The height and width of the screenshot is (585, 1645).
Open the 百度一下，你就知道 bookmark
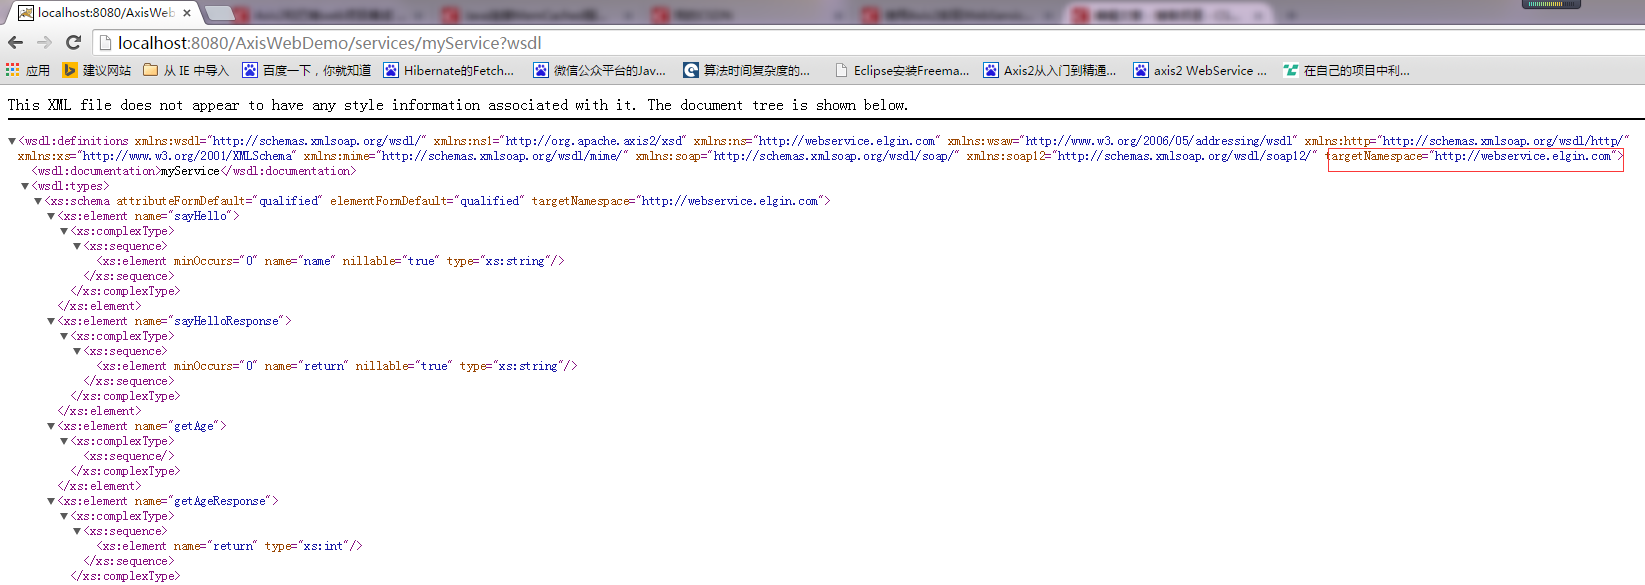306,70
